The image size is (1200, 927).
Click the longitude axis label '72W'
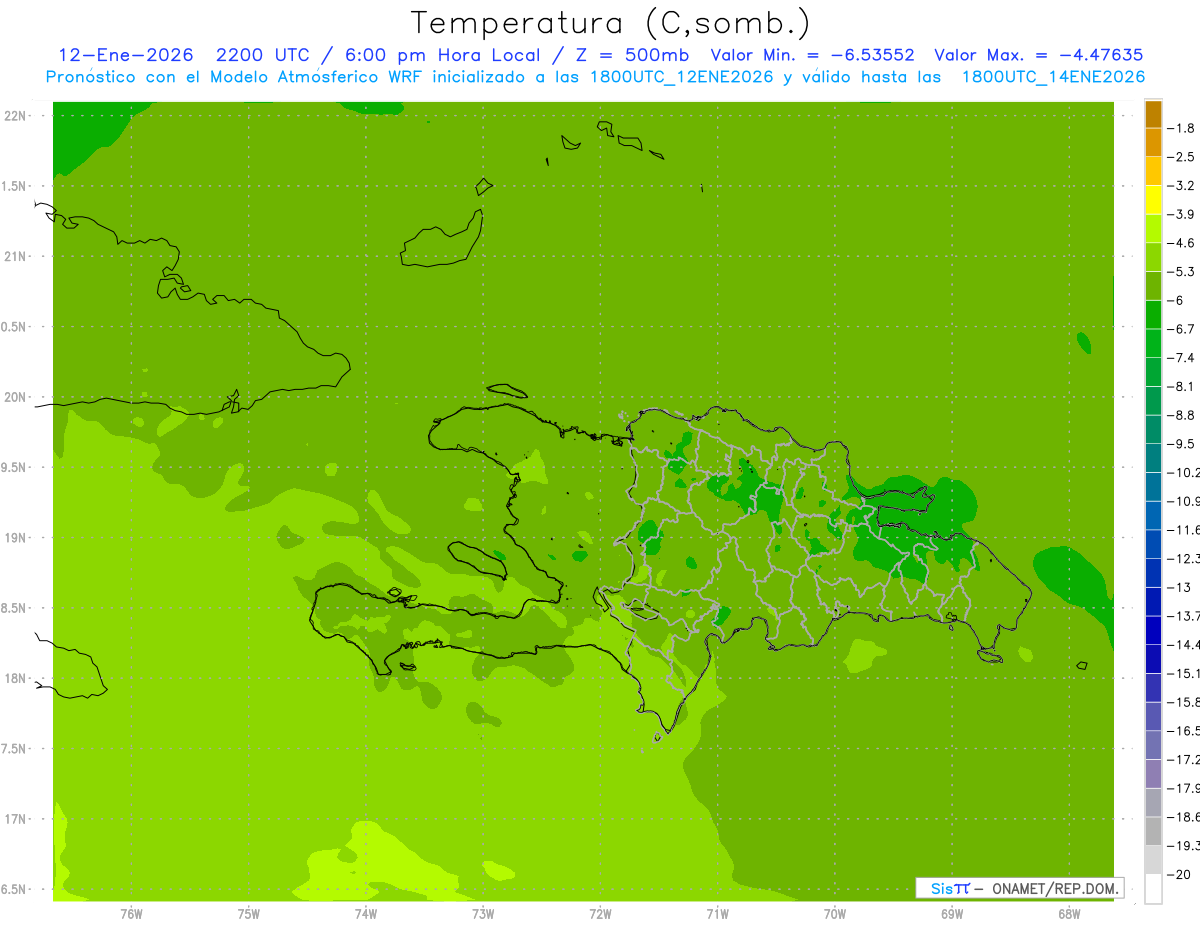[x=600, y=913]
